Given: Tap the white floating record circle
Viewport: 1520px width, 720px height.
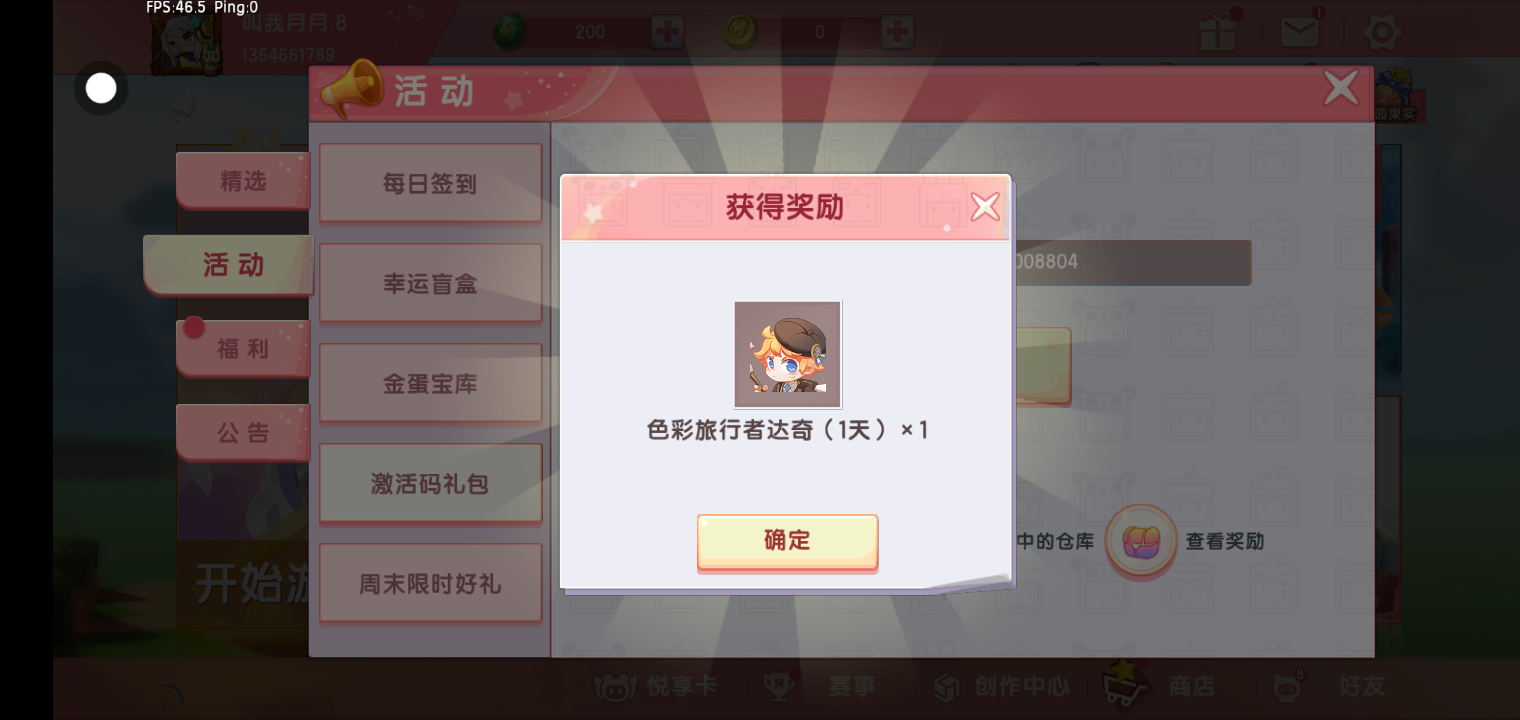Looking at the screenshot, I should pyautogui.click(x=101, y=88).
